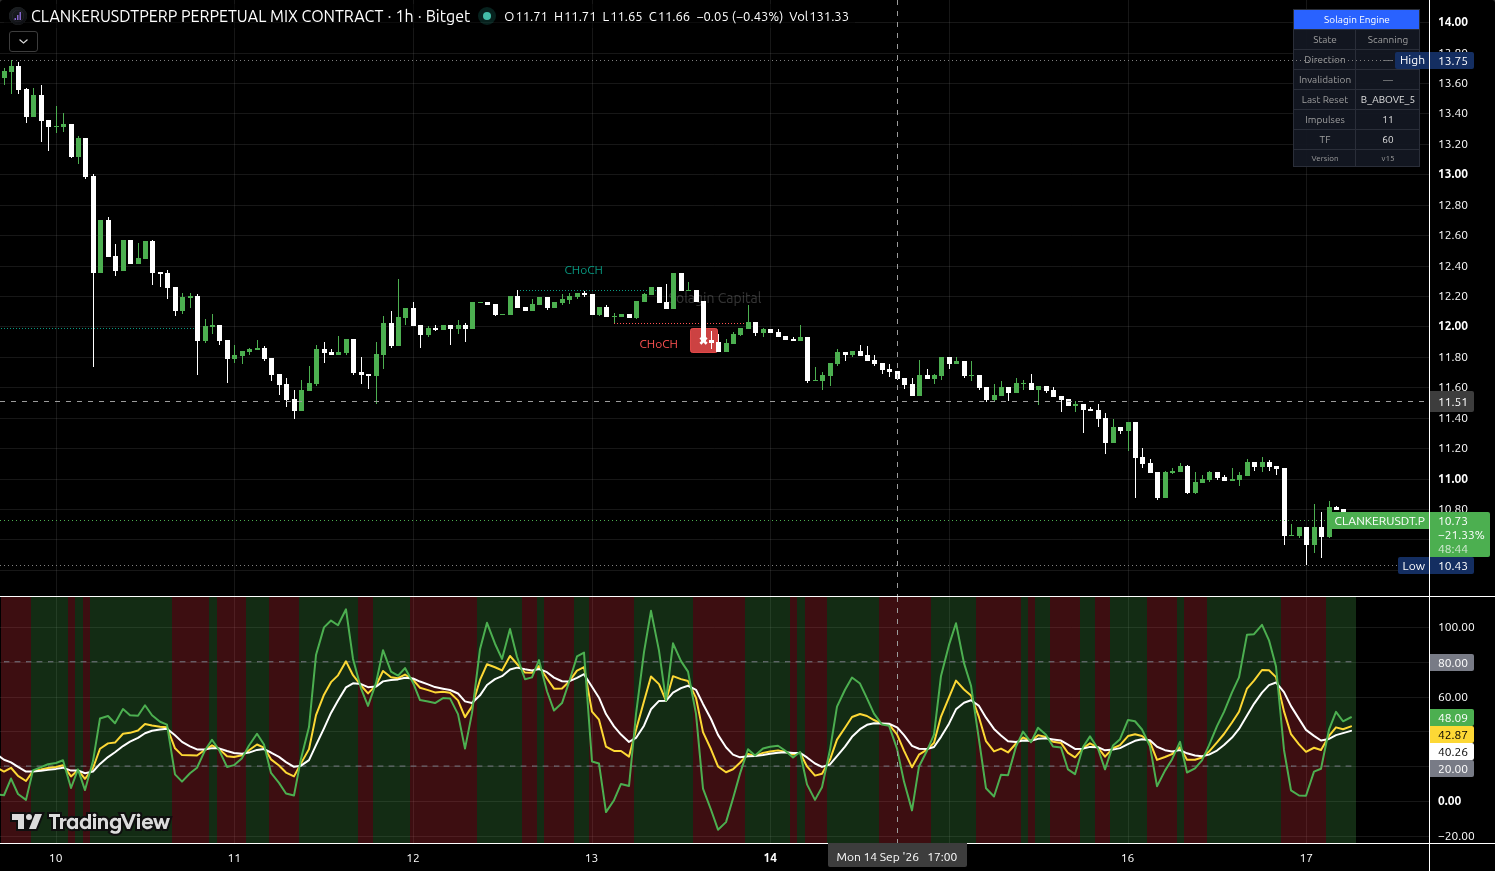Click the yellow 42.87 indicator value
Image resolution: width=1495 pixels, height=871 pixels.
(1452, 735)
